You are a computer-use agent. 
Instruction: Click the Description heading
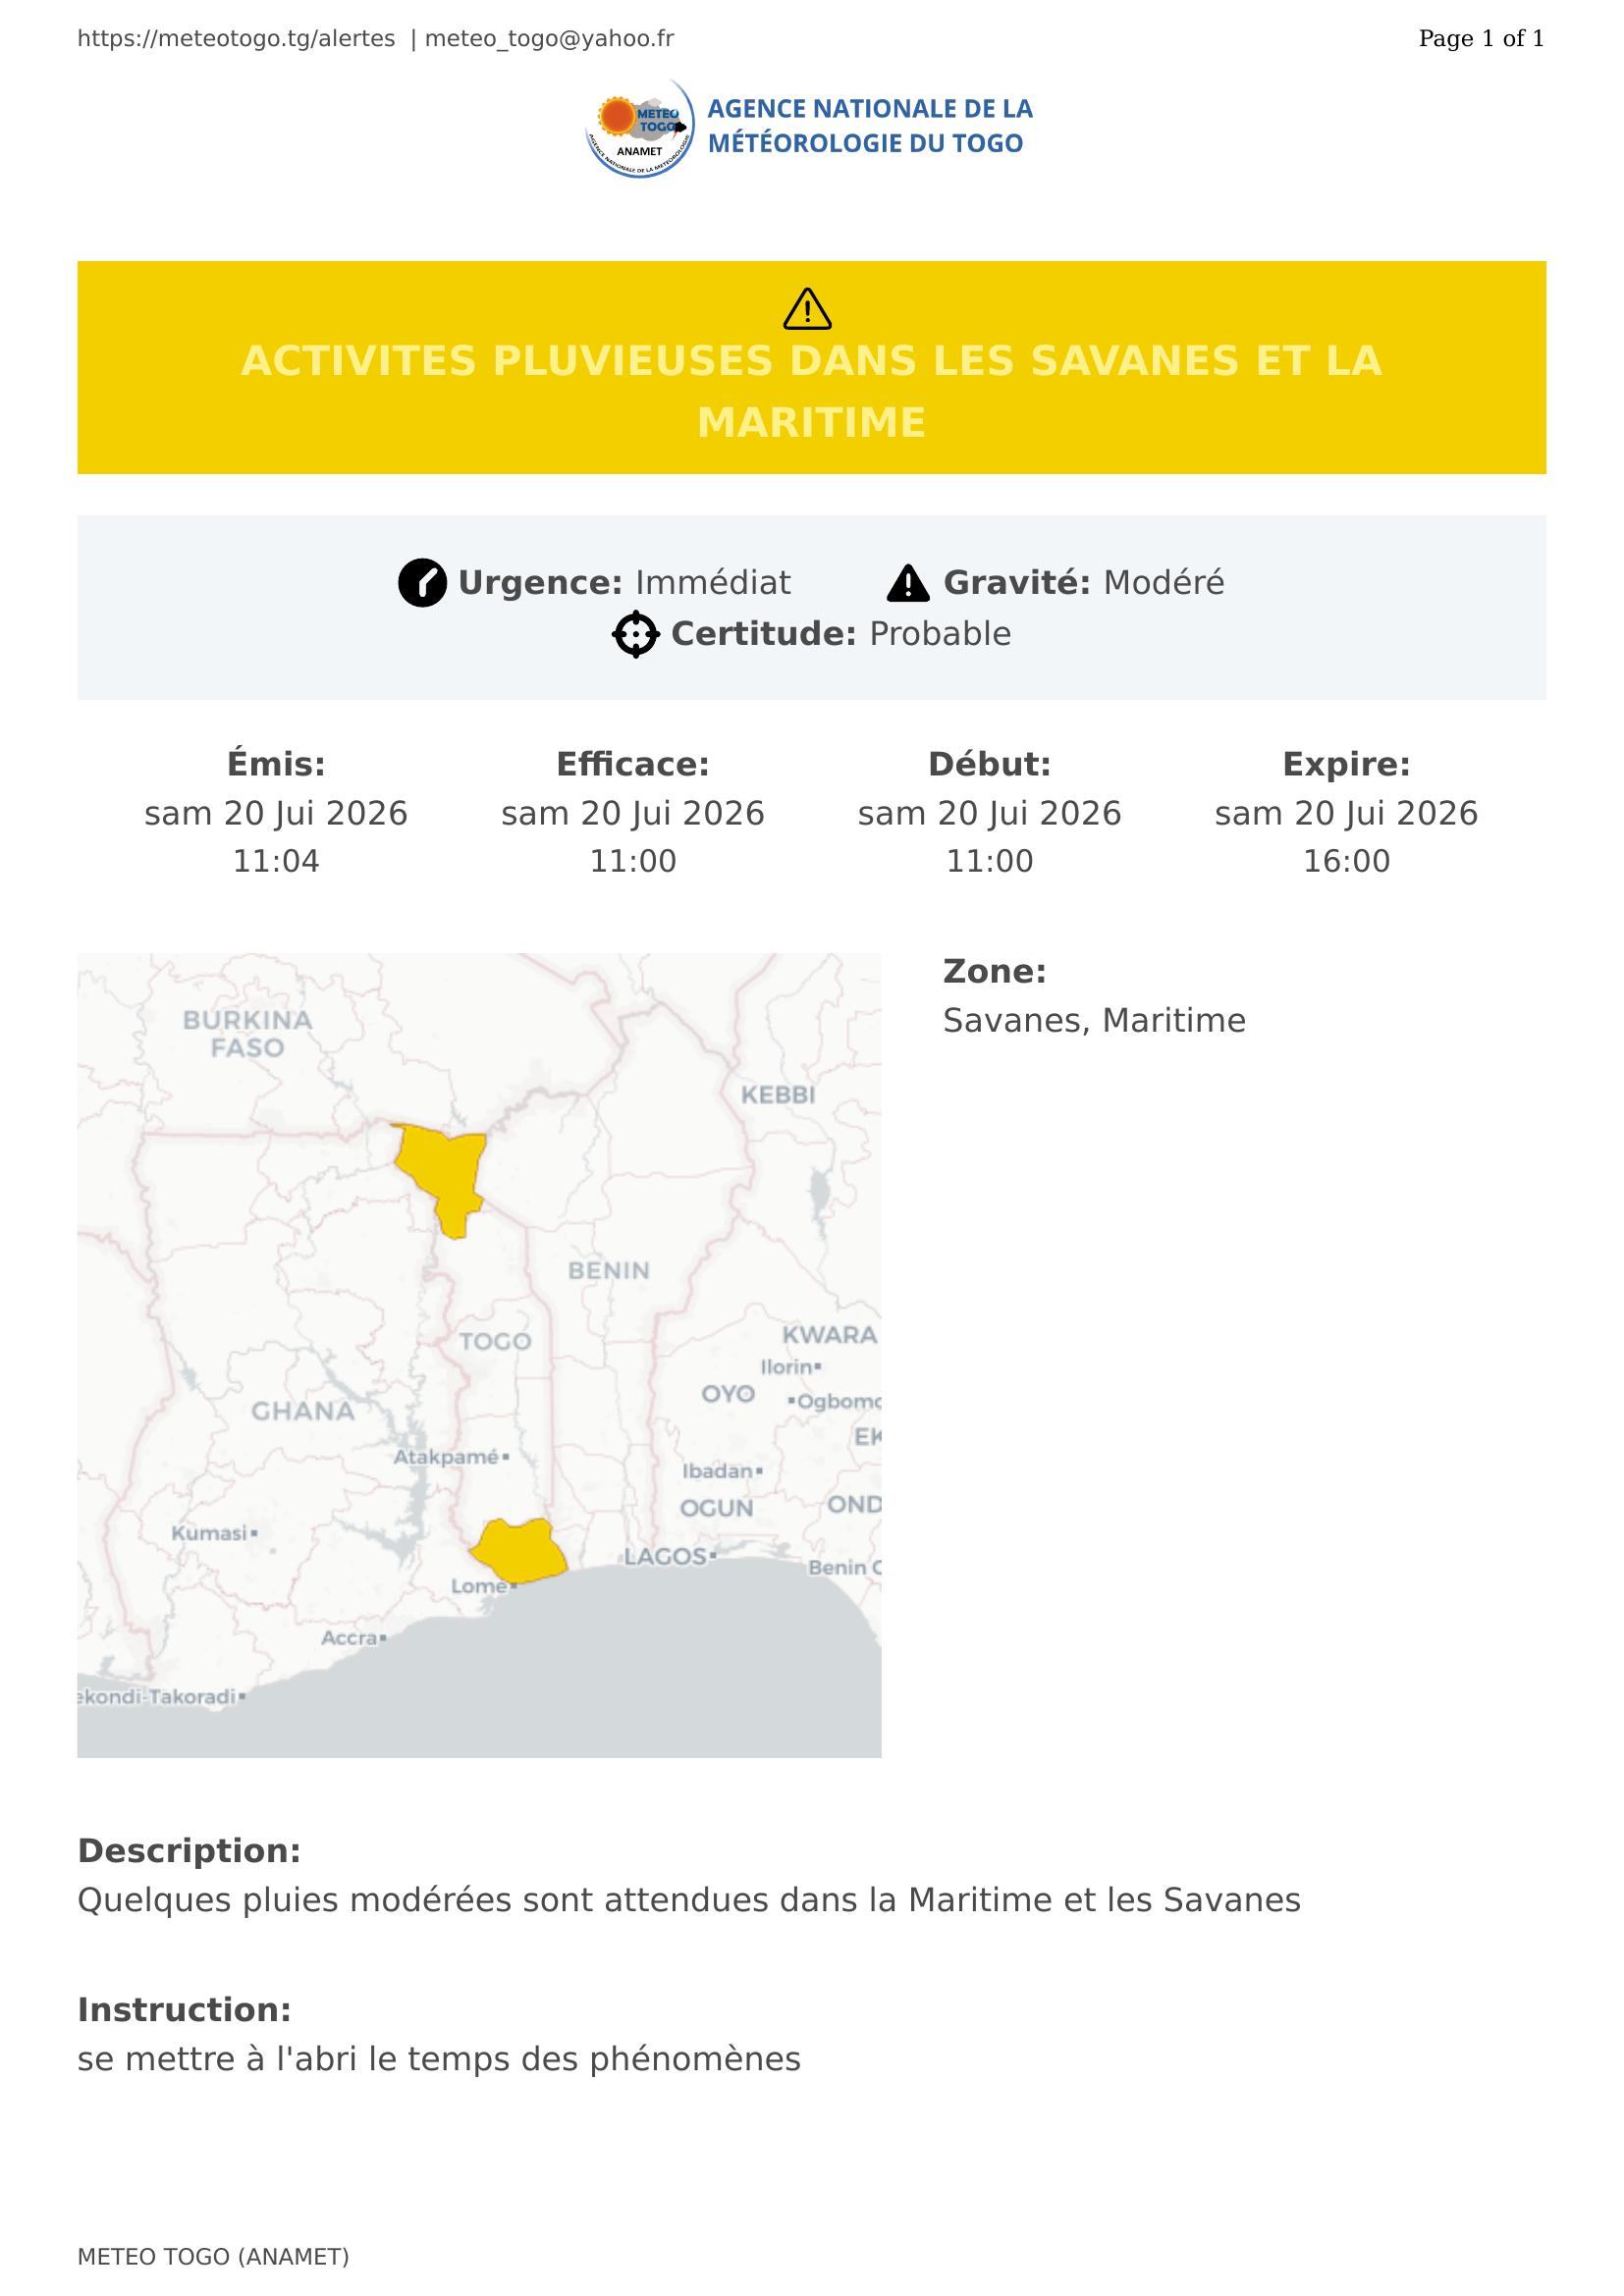189,1851
